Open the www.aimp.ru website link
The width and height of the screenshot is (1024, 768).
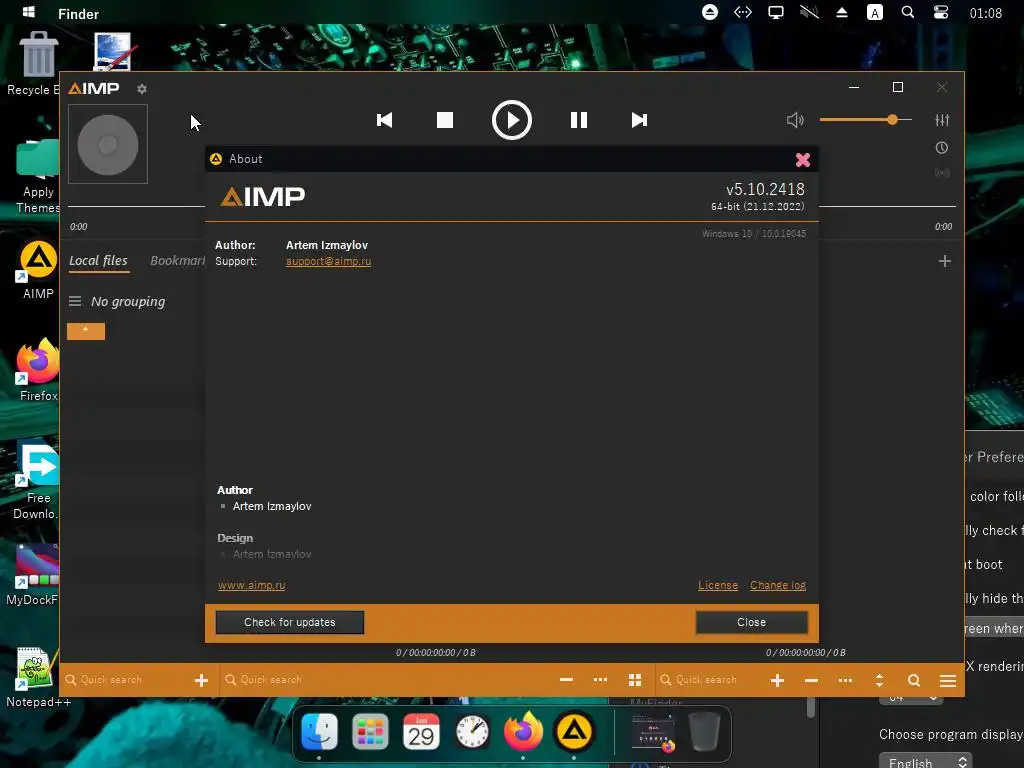click(251, 585)
